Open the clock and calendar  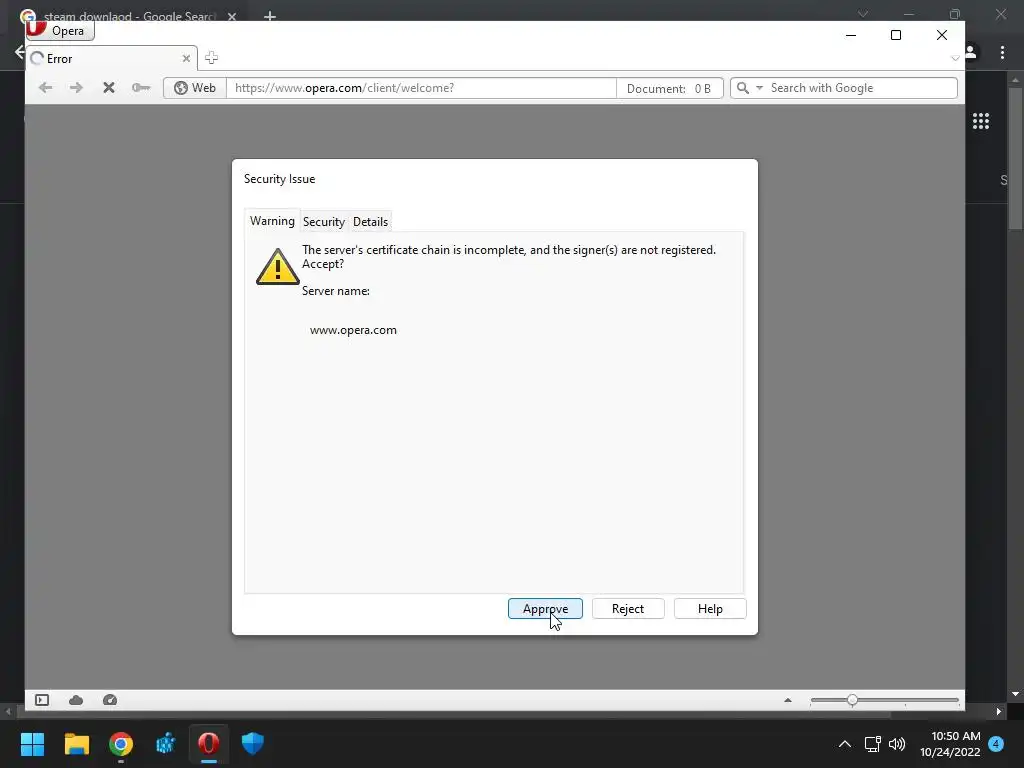pyautogui.click(x=950, y=744)
